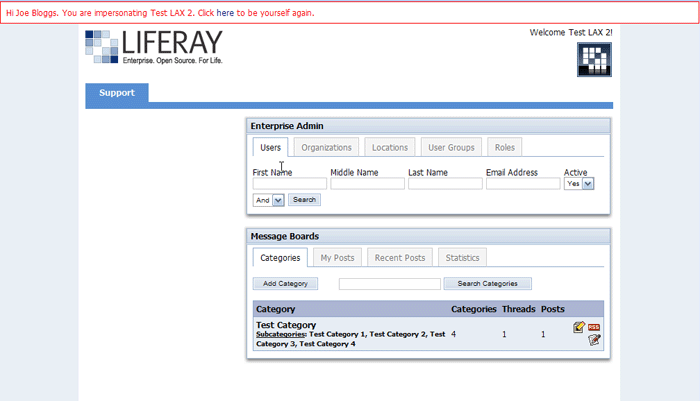Viewport: 700px width, 401px height.
Task: Click the Message Boards portlet title
Action: coord(285,236)
